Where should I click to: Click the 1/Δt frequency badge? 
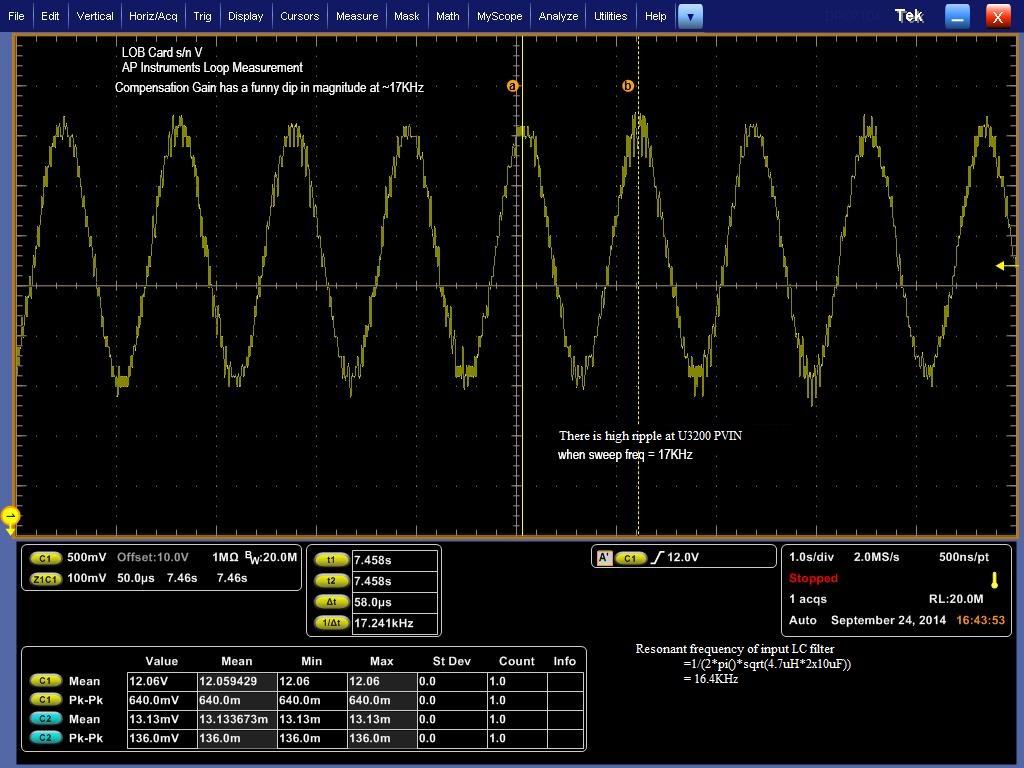[x=330, y=622]
